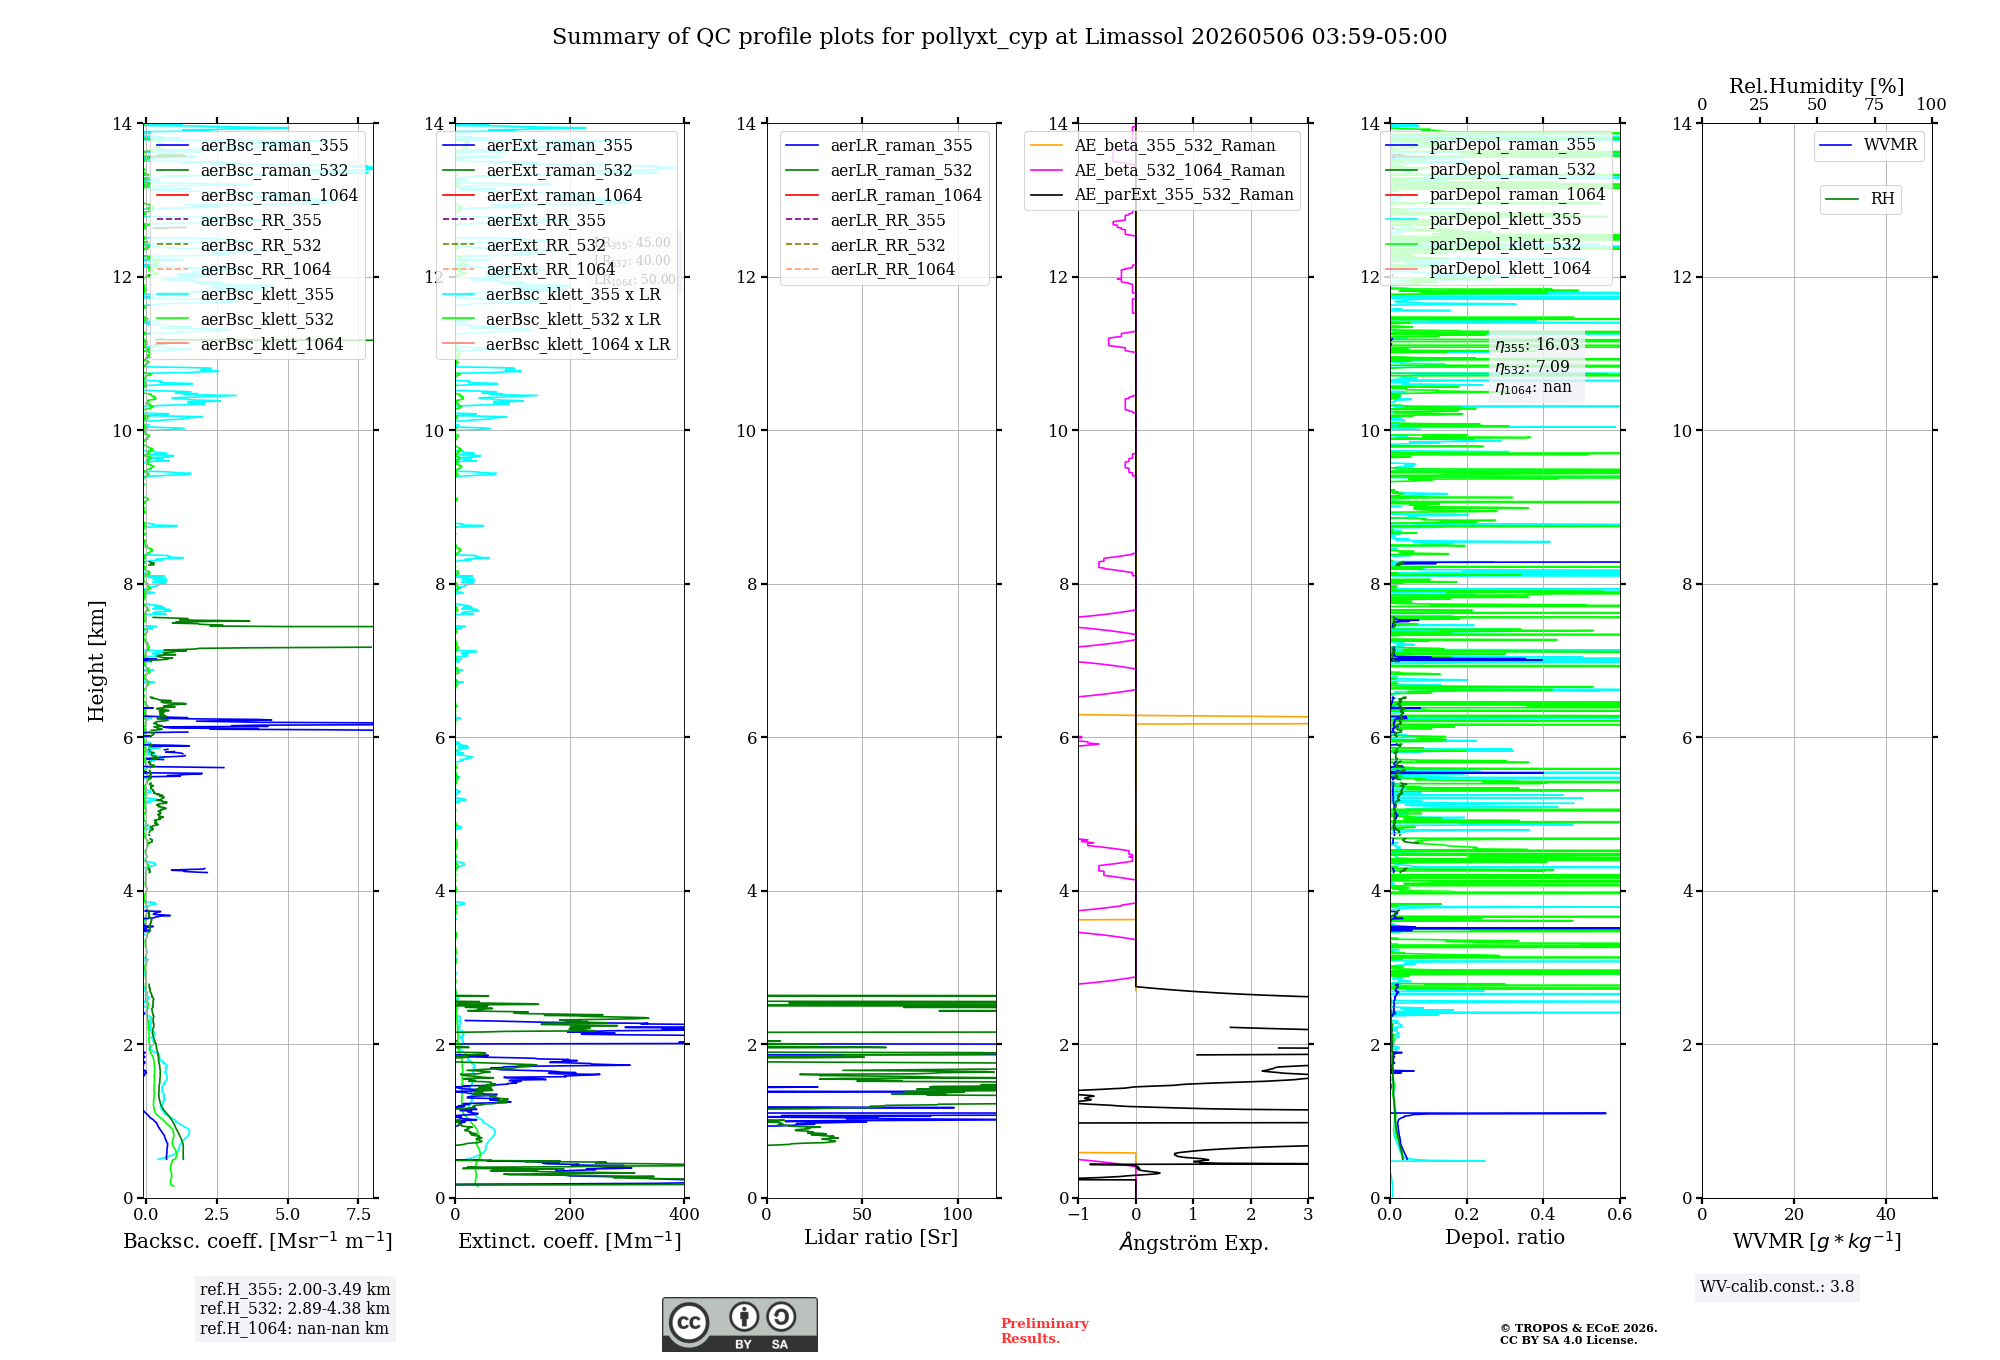The image size is (2000, 1360).
Task: Click the BY attribution person icon
Action: point(744,1316)
